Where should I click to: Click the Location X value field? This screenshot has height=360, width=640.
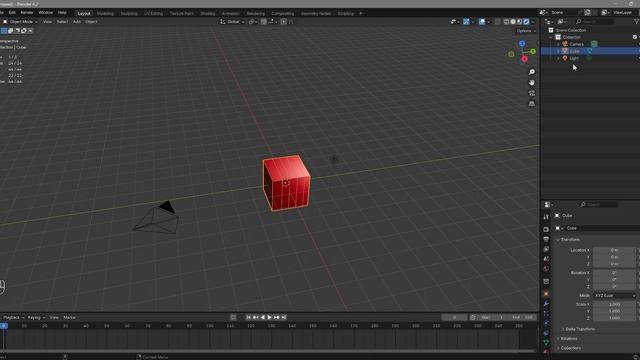[x=615, y=250]
